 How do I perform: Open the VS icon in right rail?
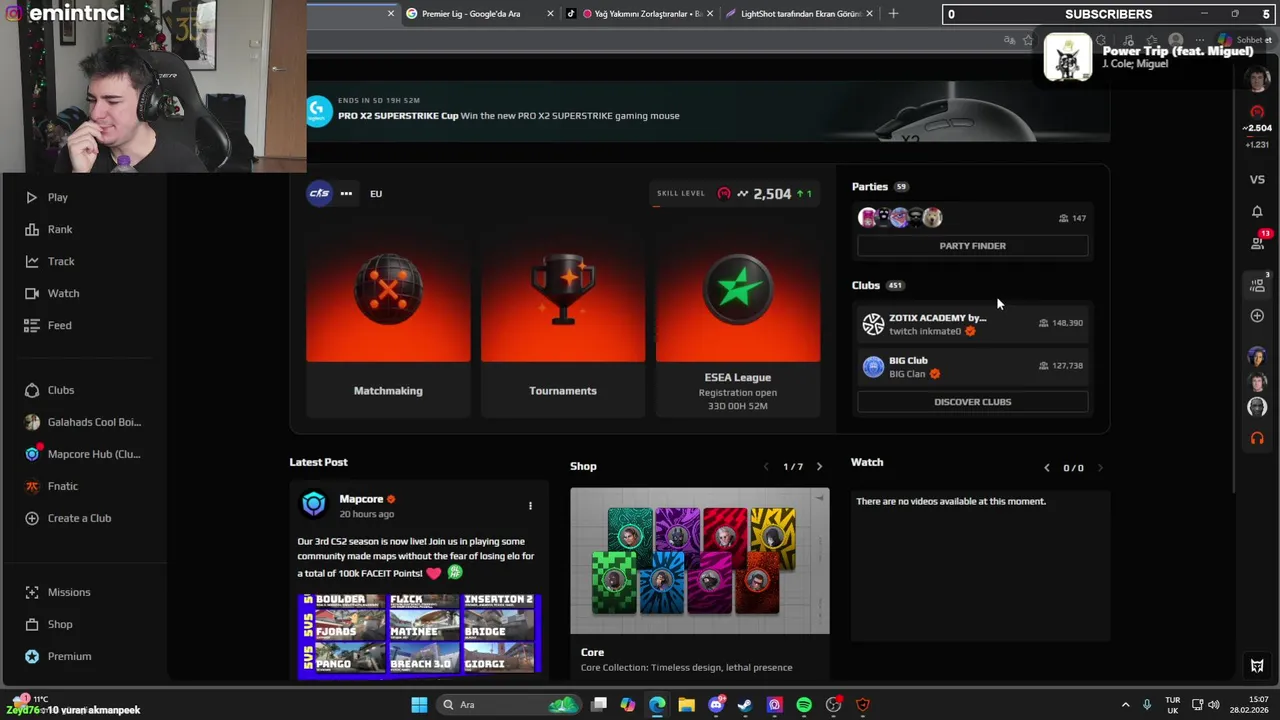pos(1257,180)
